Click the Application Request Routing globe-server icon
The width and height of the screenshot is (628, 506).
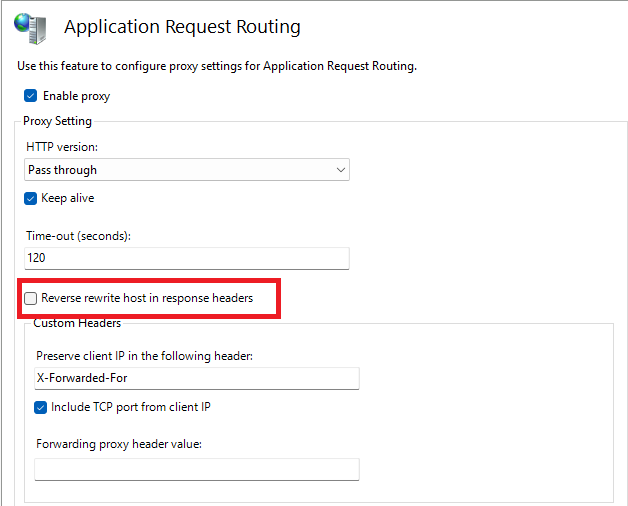click(30, 28)
